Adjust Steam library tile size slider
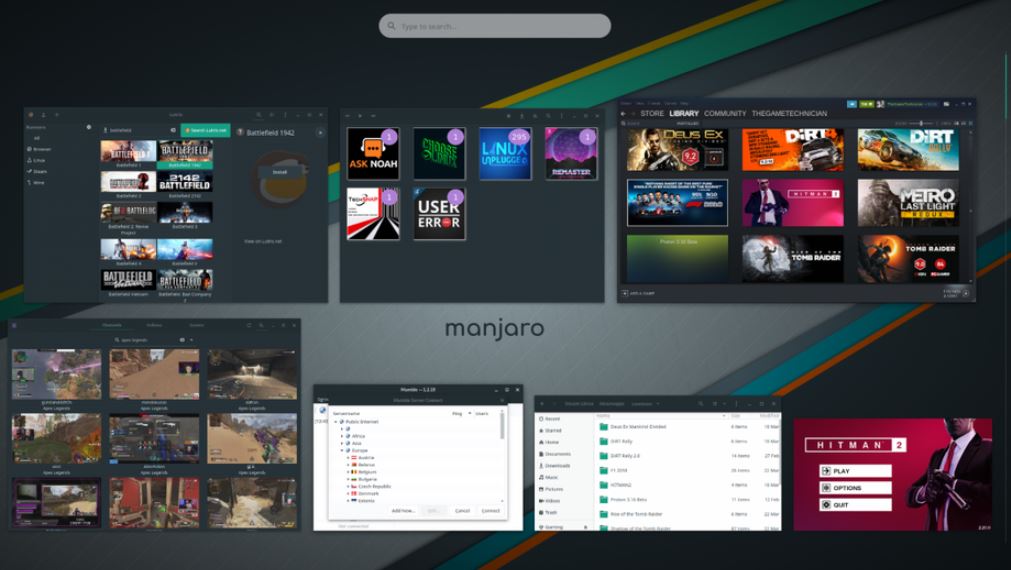Image resolution: width=1011 pixels, height=570 pixels. [x=920, y=123]
